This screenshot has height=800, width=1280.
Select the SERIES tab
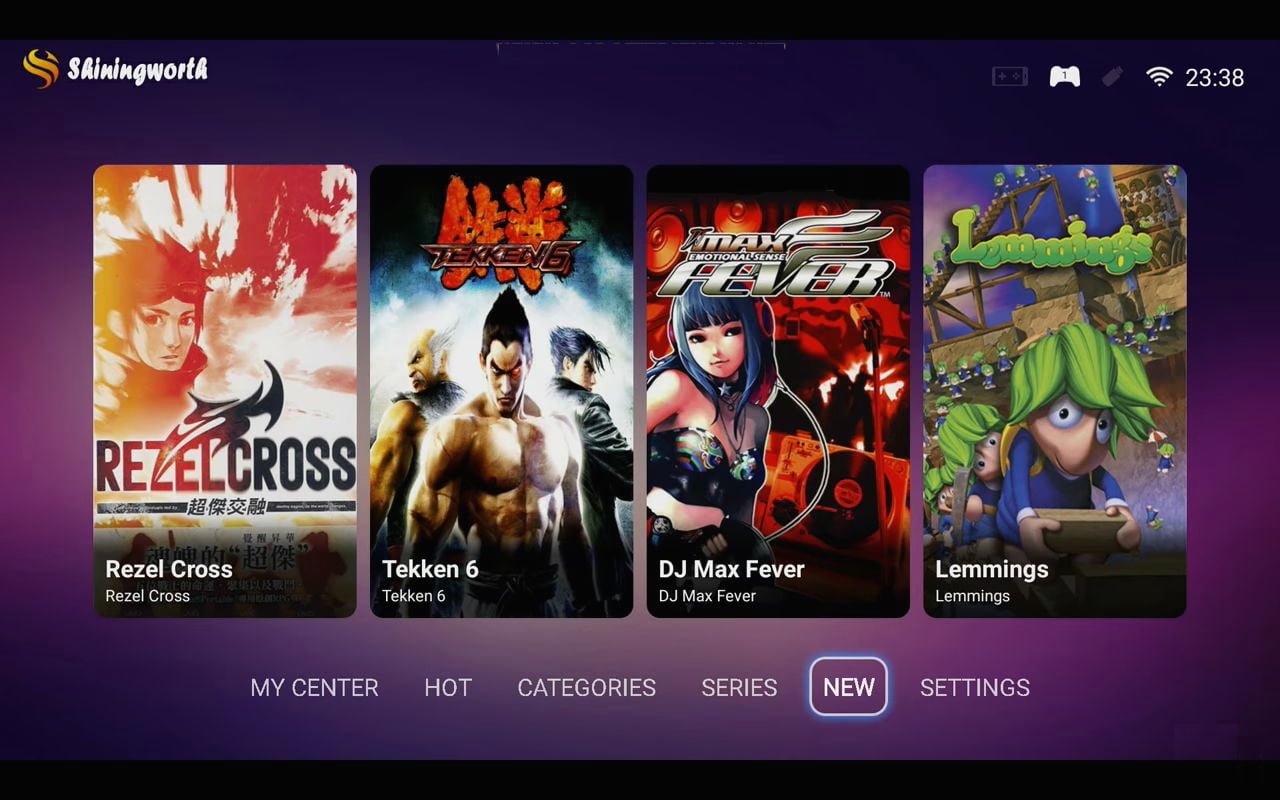(x=739, y=688)
